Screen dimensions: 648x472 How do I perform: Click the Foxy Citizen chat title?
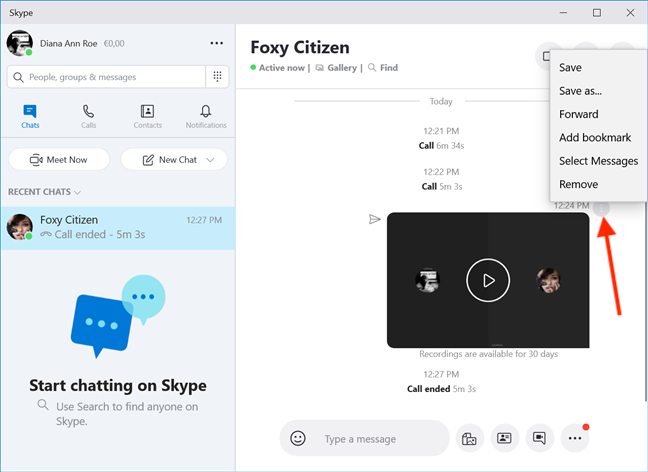coord(300,48)
